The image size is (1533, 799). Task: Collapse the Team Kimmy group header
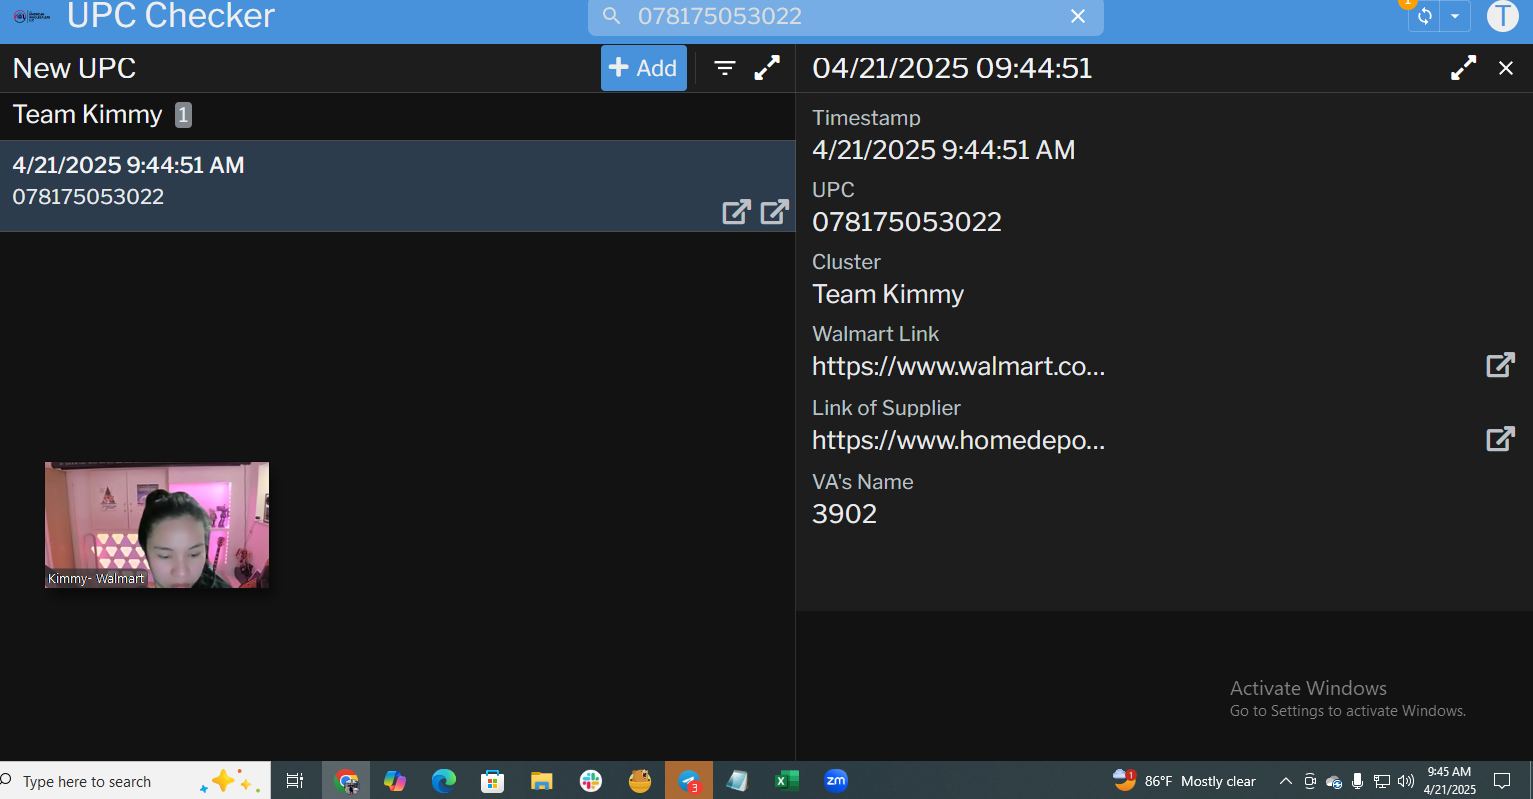point(88,115)
